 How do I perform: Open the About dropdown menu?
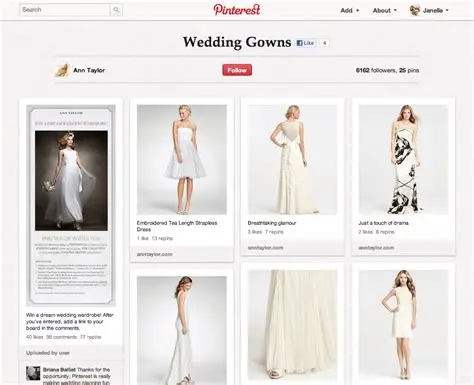(385, 11)
